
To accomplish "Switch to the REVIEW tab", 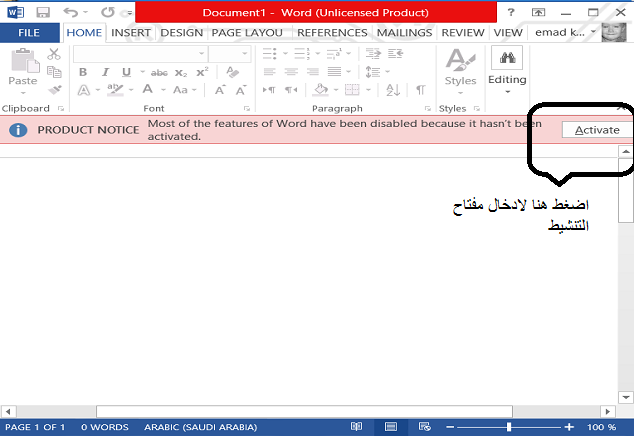I will pyautogui.click(x=463, y=33).
